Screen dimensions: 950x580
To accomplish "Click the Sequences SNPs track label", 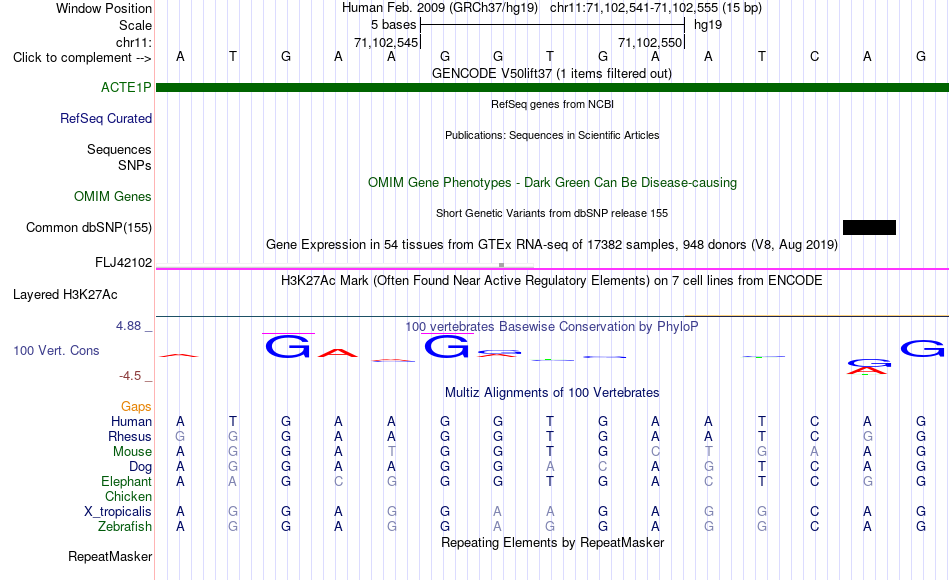I will (119, 157).
